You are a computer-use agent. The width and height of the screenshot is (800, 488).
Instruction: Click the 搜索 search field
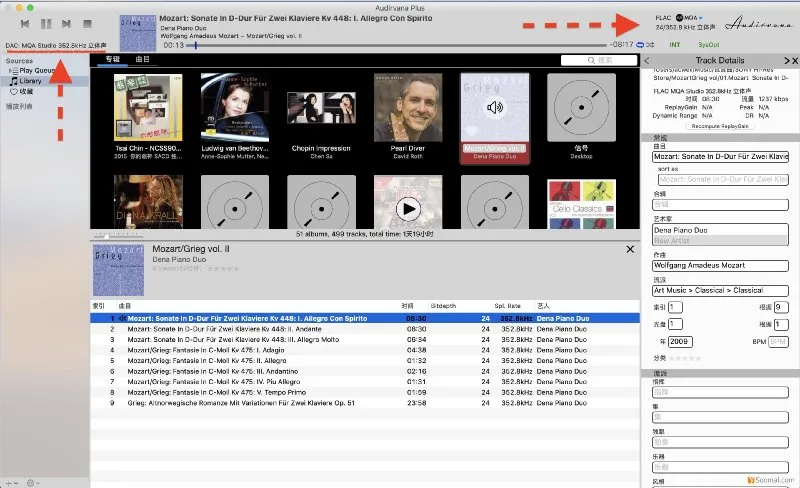pyautogui.click(x=599, y=60)
